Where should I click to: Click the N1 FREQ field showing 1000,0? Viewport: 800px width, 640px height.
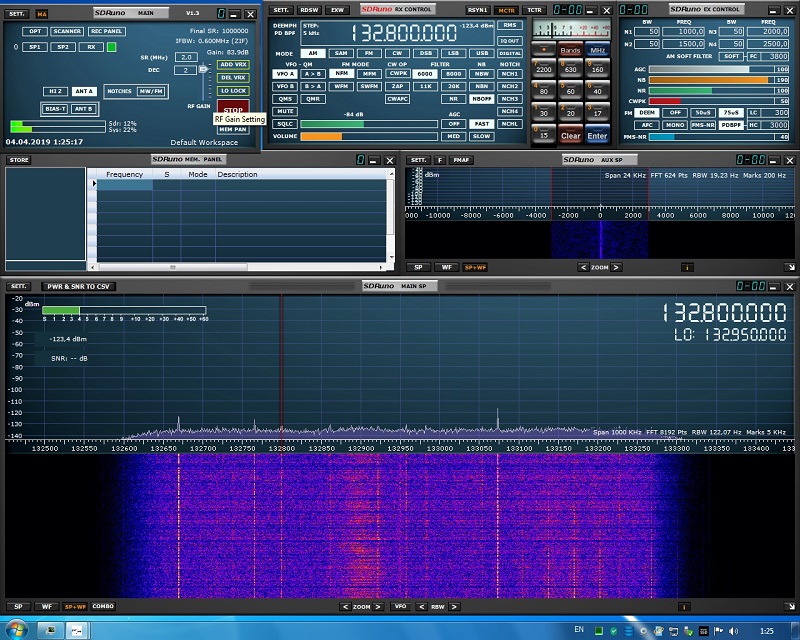pos(684,32)
